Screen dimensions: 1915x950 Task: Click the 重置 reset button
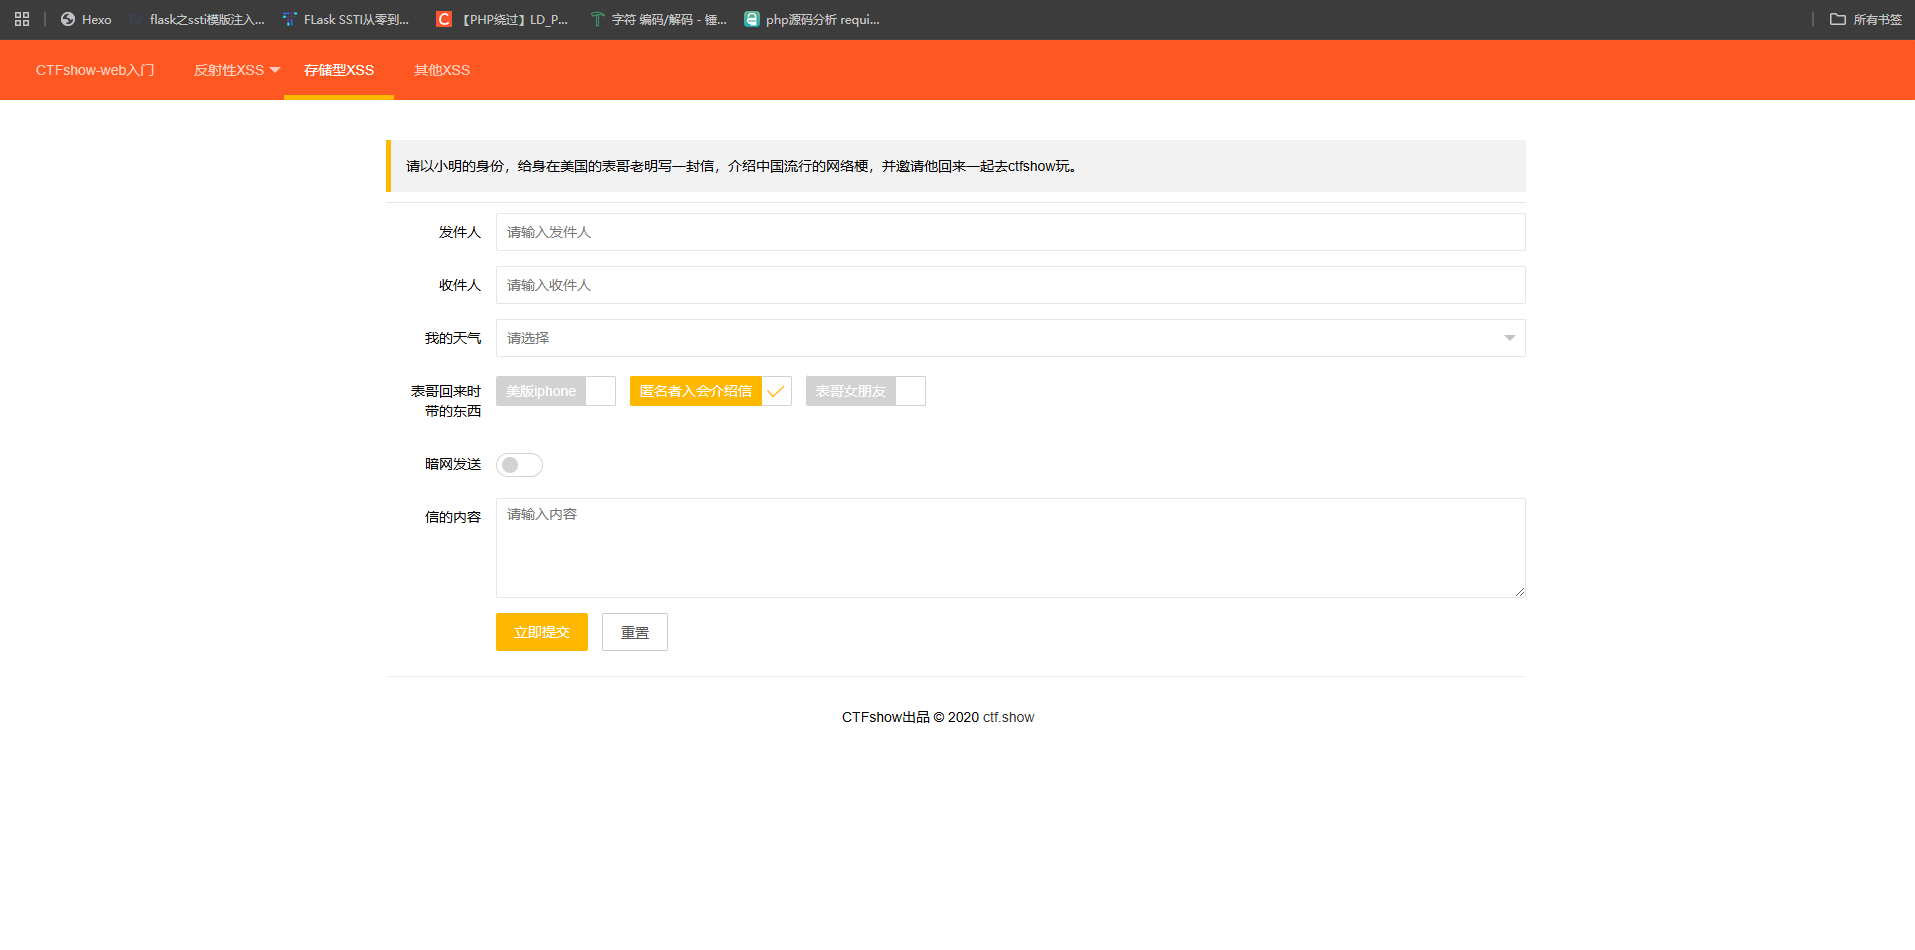click(x=634, y=632)
